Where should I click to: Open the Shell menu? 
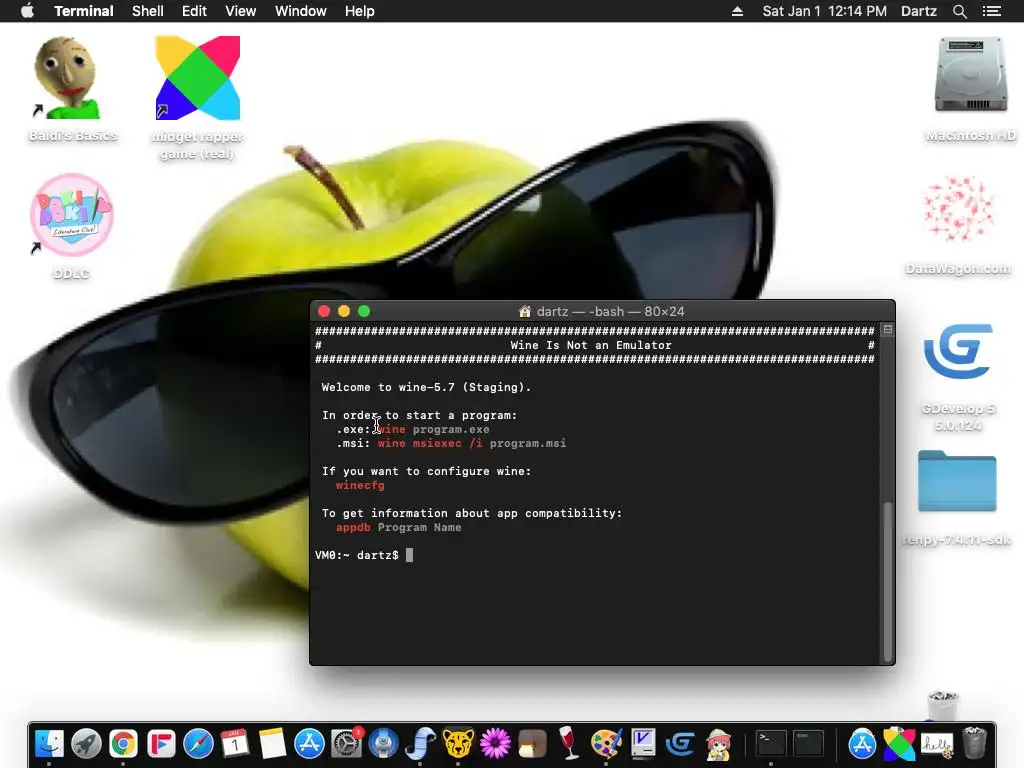(148, 11)
